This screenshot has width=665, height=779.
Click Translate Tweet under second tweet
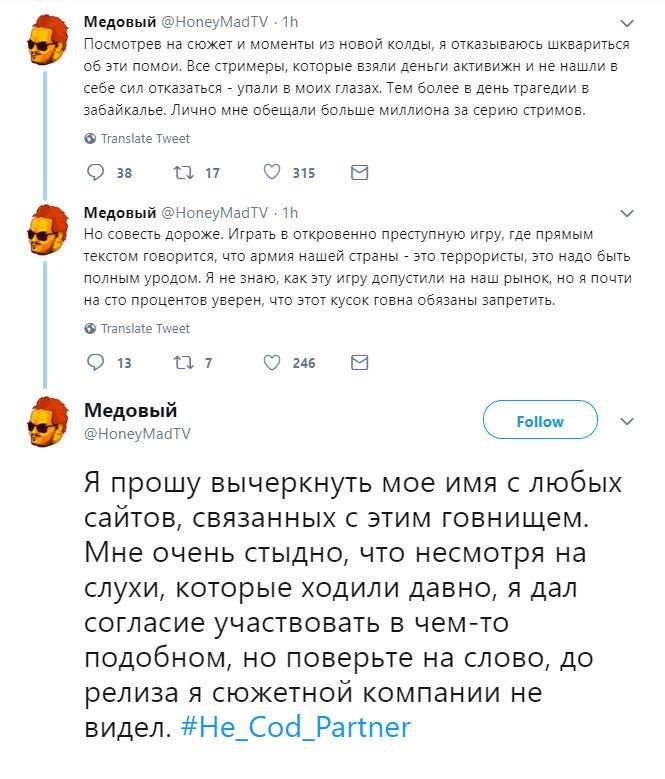click(143, 328)
